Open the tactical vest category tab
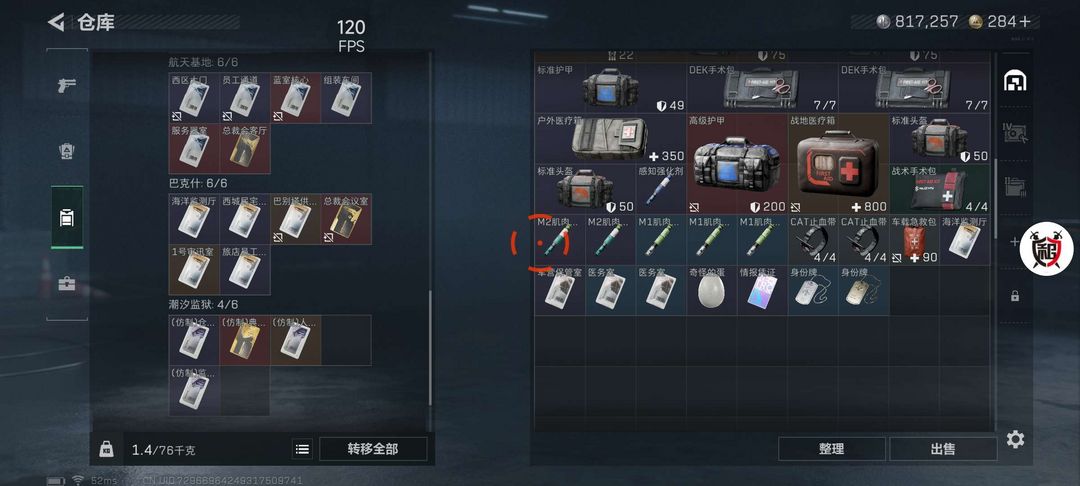The height and width of the screenshot is (486, 1080). pos(67,151)
